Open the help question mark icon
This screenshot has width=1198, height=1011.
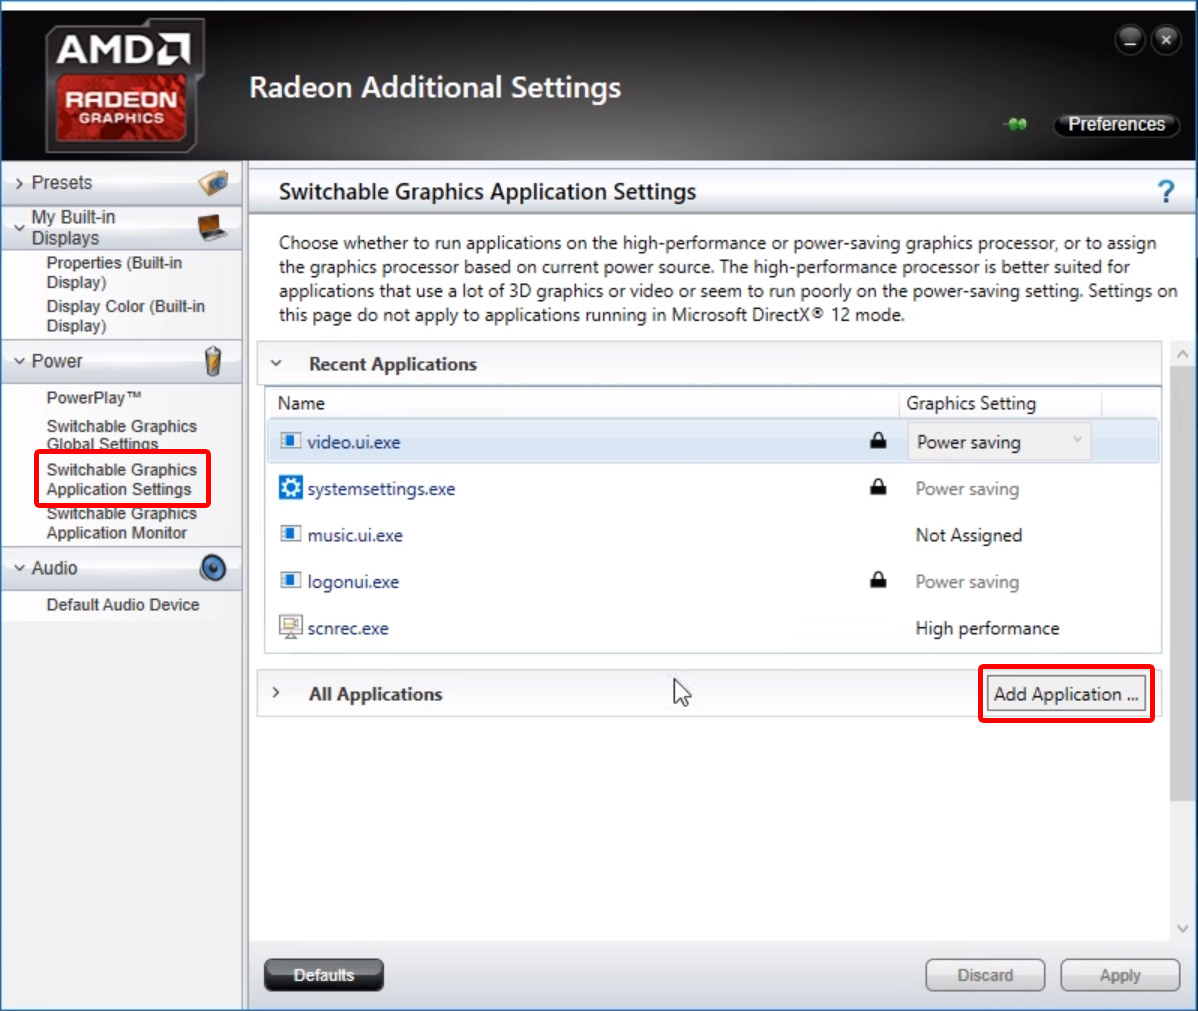pyautogui.click(x=1165, y=191)
